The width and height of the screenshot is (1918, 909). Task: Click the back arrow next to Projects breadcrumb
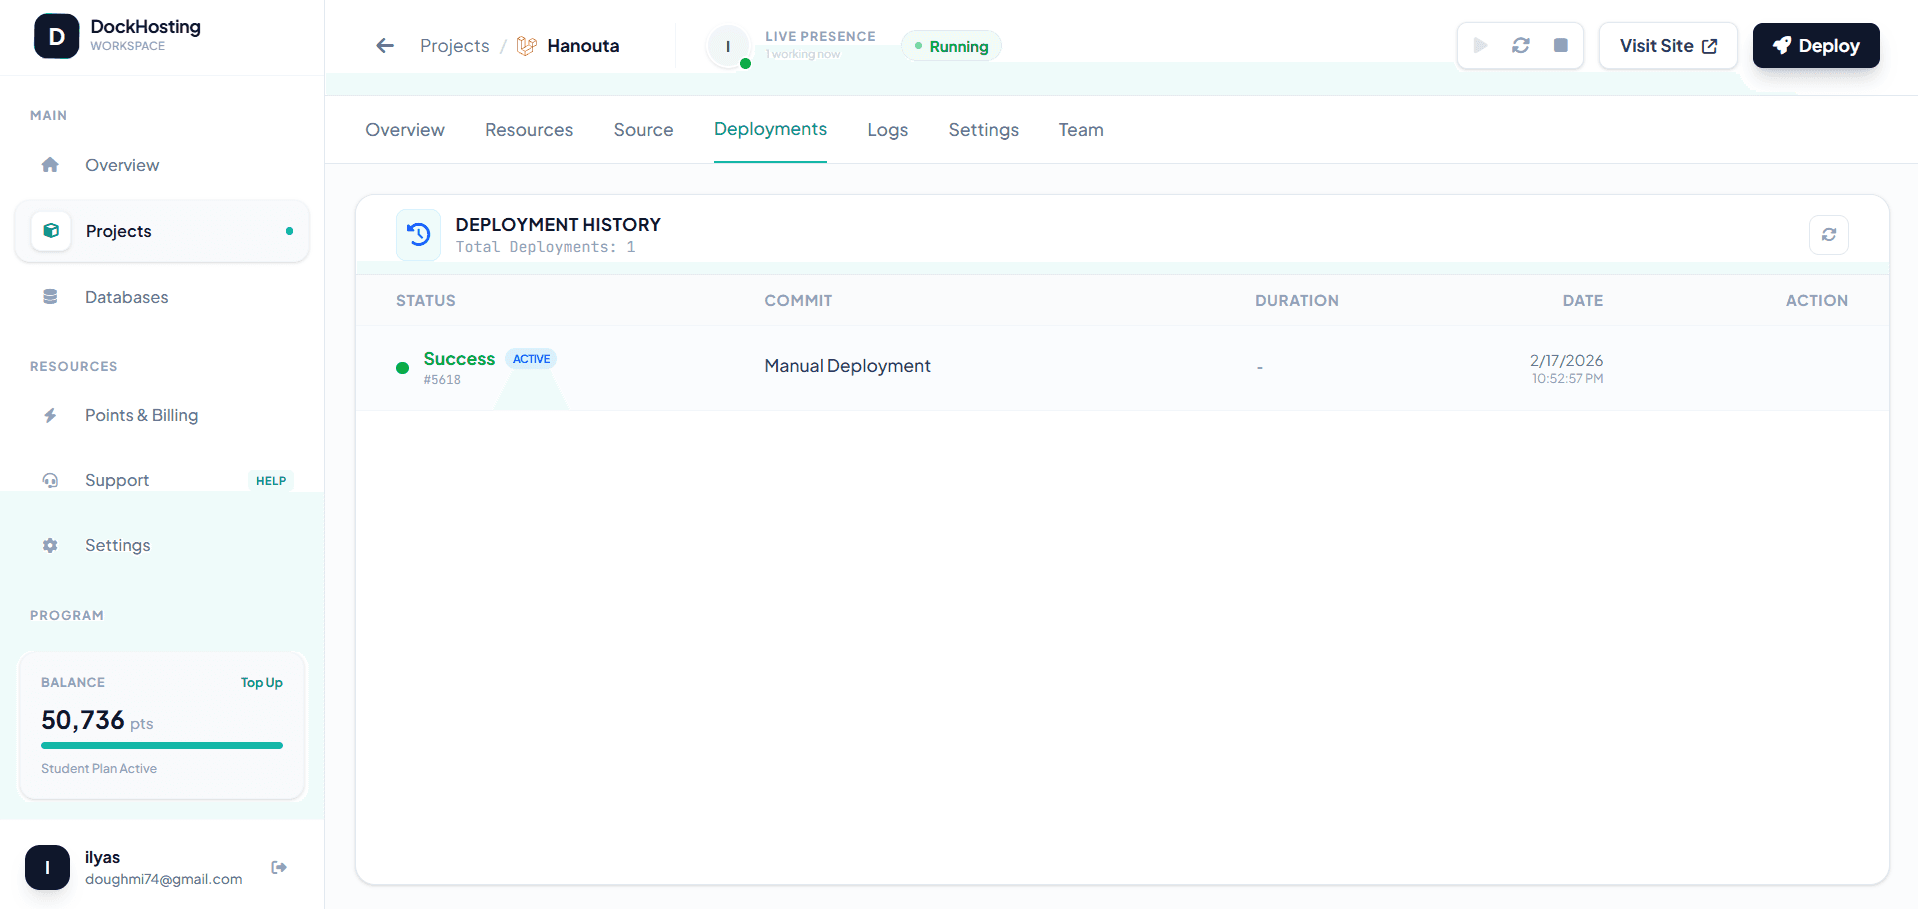[x=384, y=45]
